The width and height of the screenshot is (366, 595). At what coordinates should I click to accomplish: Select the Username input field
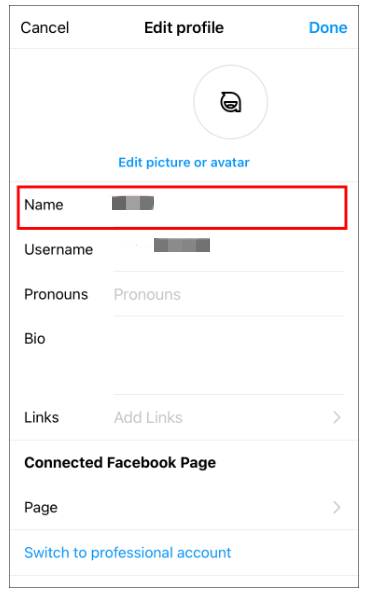coord(229,249)
